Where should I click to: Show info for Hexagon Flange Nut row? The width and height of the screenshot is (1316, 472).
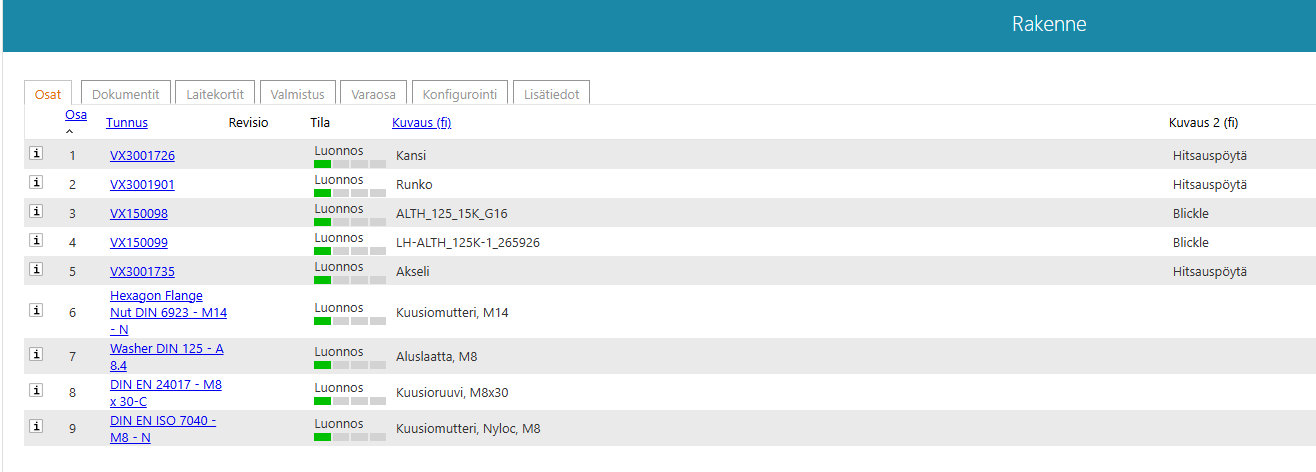point(36,311)
